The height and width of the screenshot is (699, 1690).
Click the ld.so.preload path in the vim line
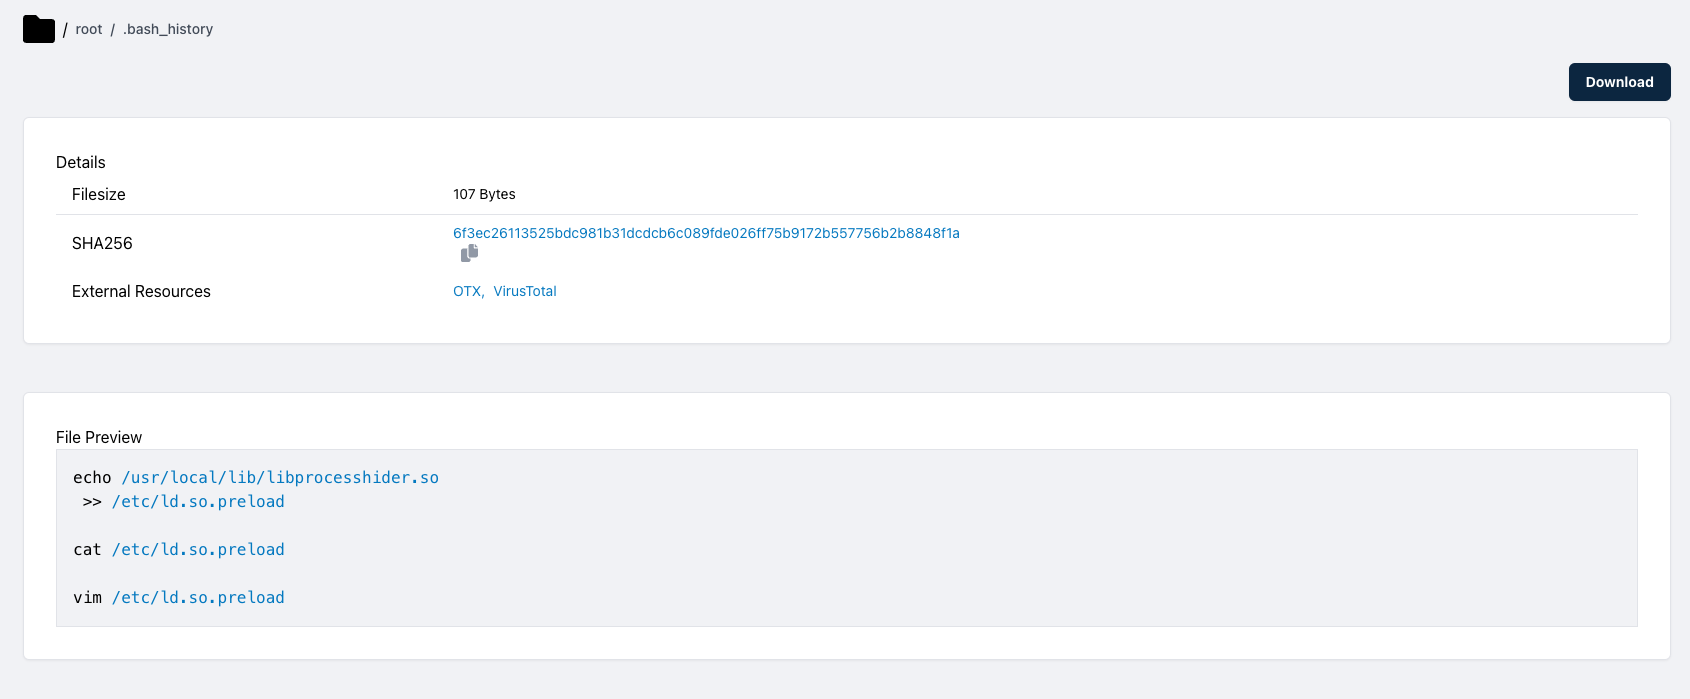point(198,598)
